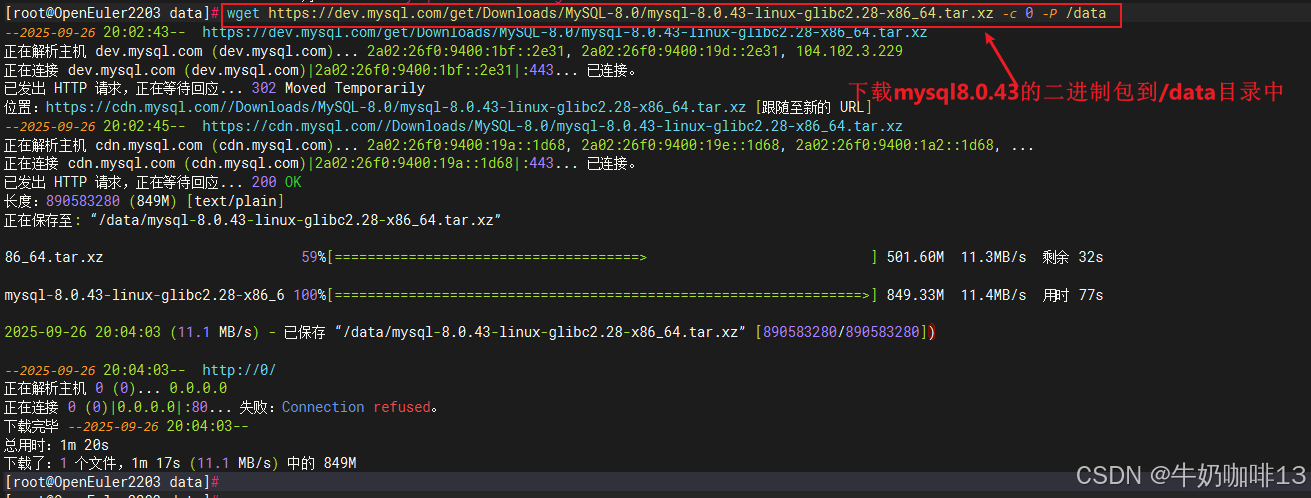Select file length value '890583280' after 长度
1311x498 pixels.
click(x=83, y=200)
